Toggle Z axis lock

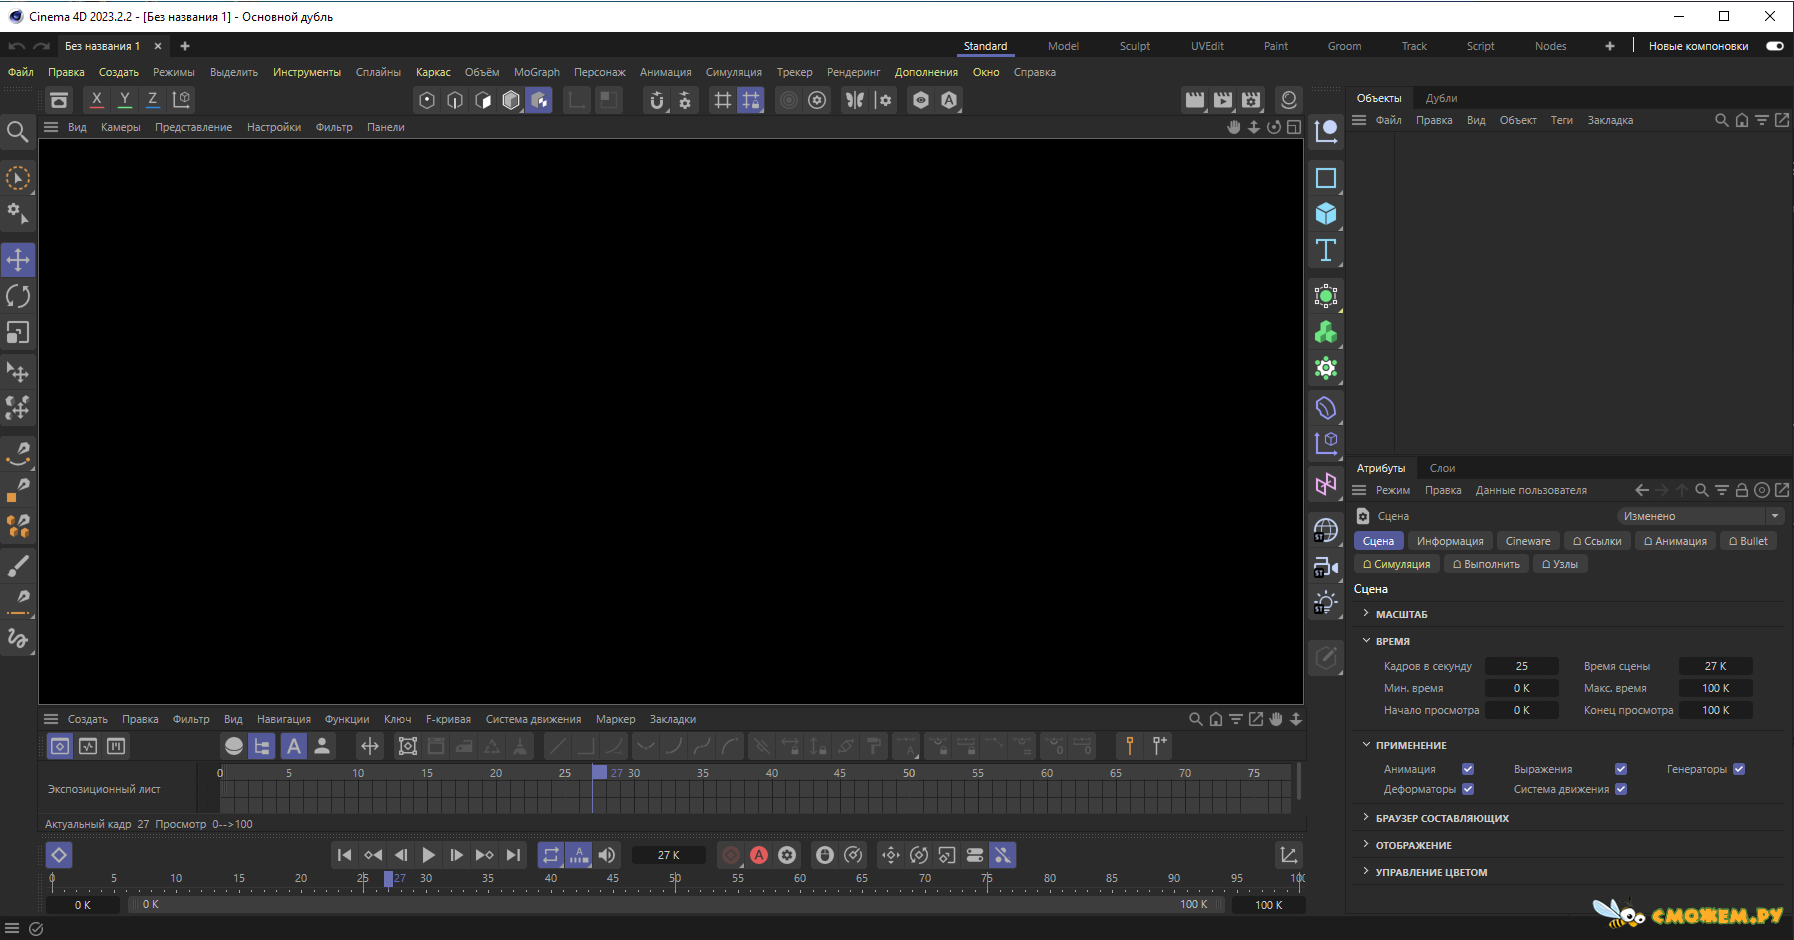coord(152,99)
